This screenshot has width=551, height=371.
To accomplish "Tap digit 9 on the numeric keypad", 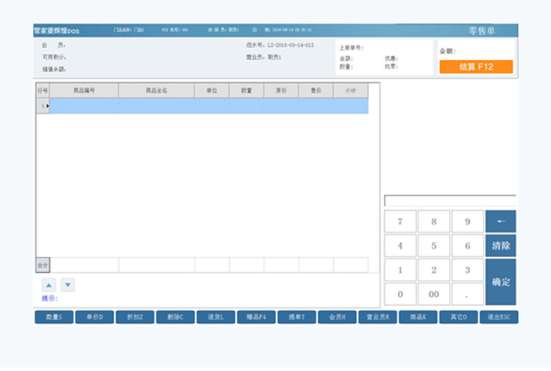I will 468,222.
